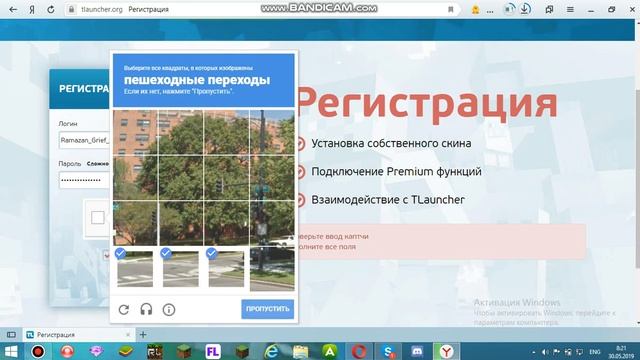Switch to the Регистрация browser tab
The image size is (640, 360).
click(x=79, y=335)
